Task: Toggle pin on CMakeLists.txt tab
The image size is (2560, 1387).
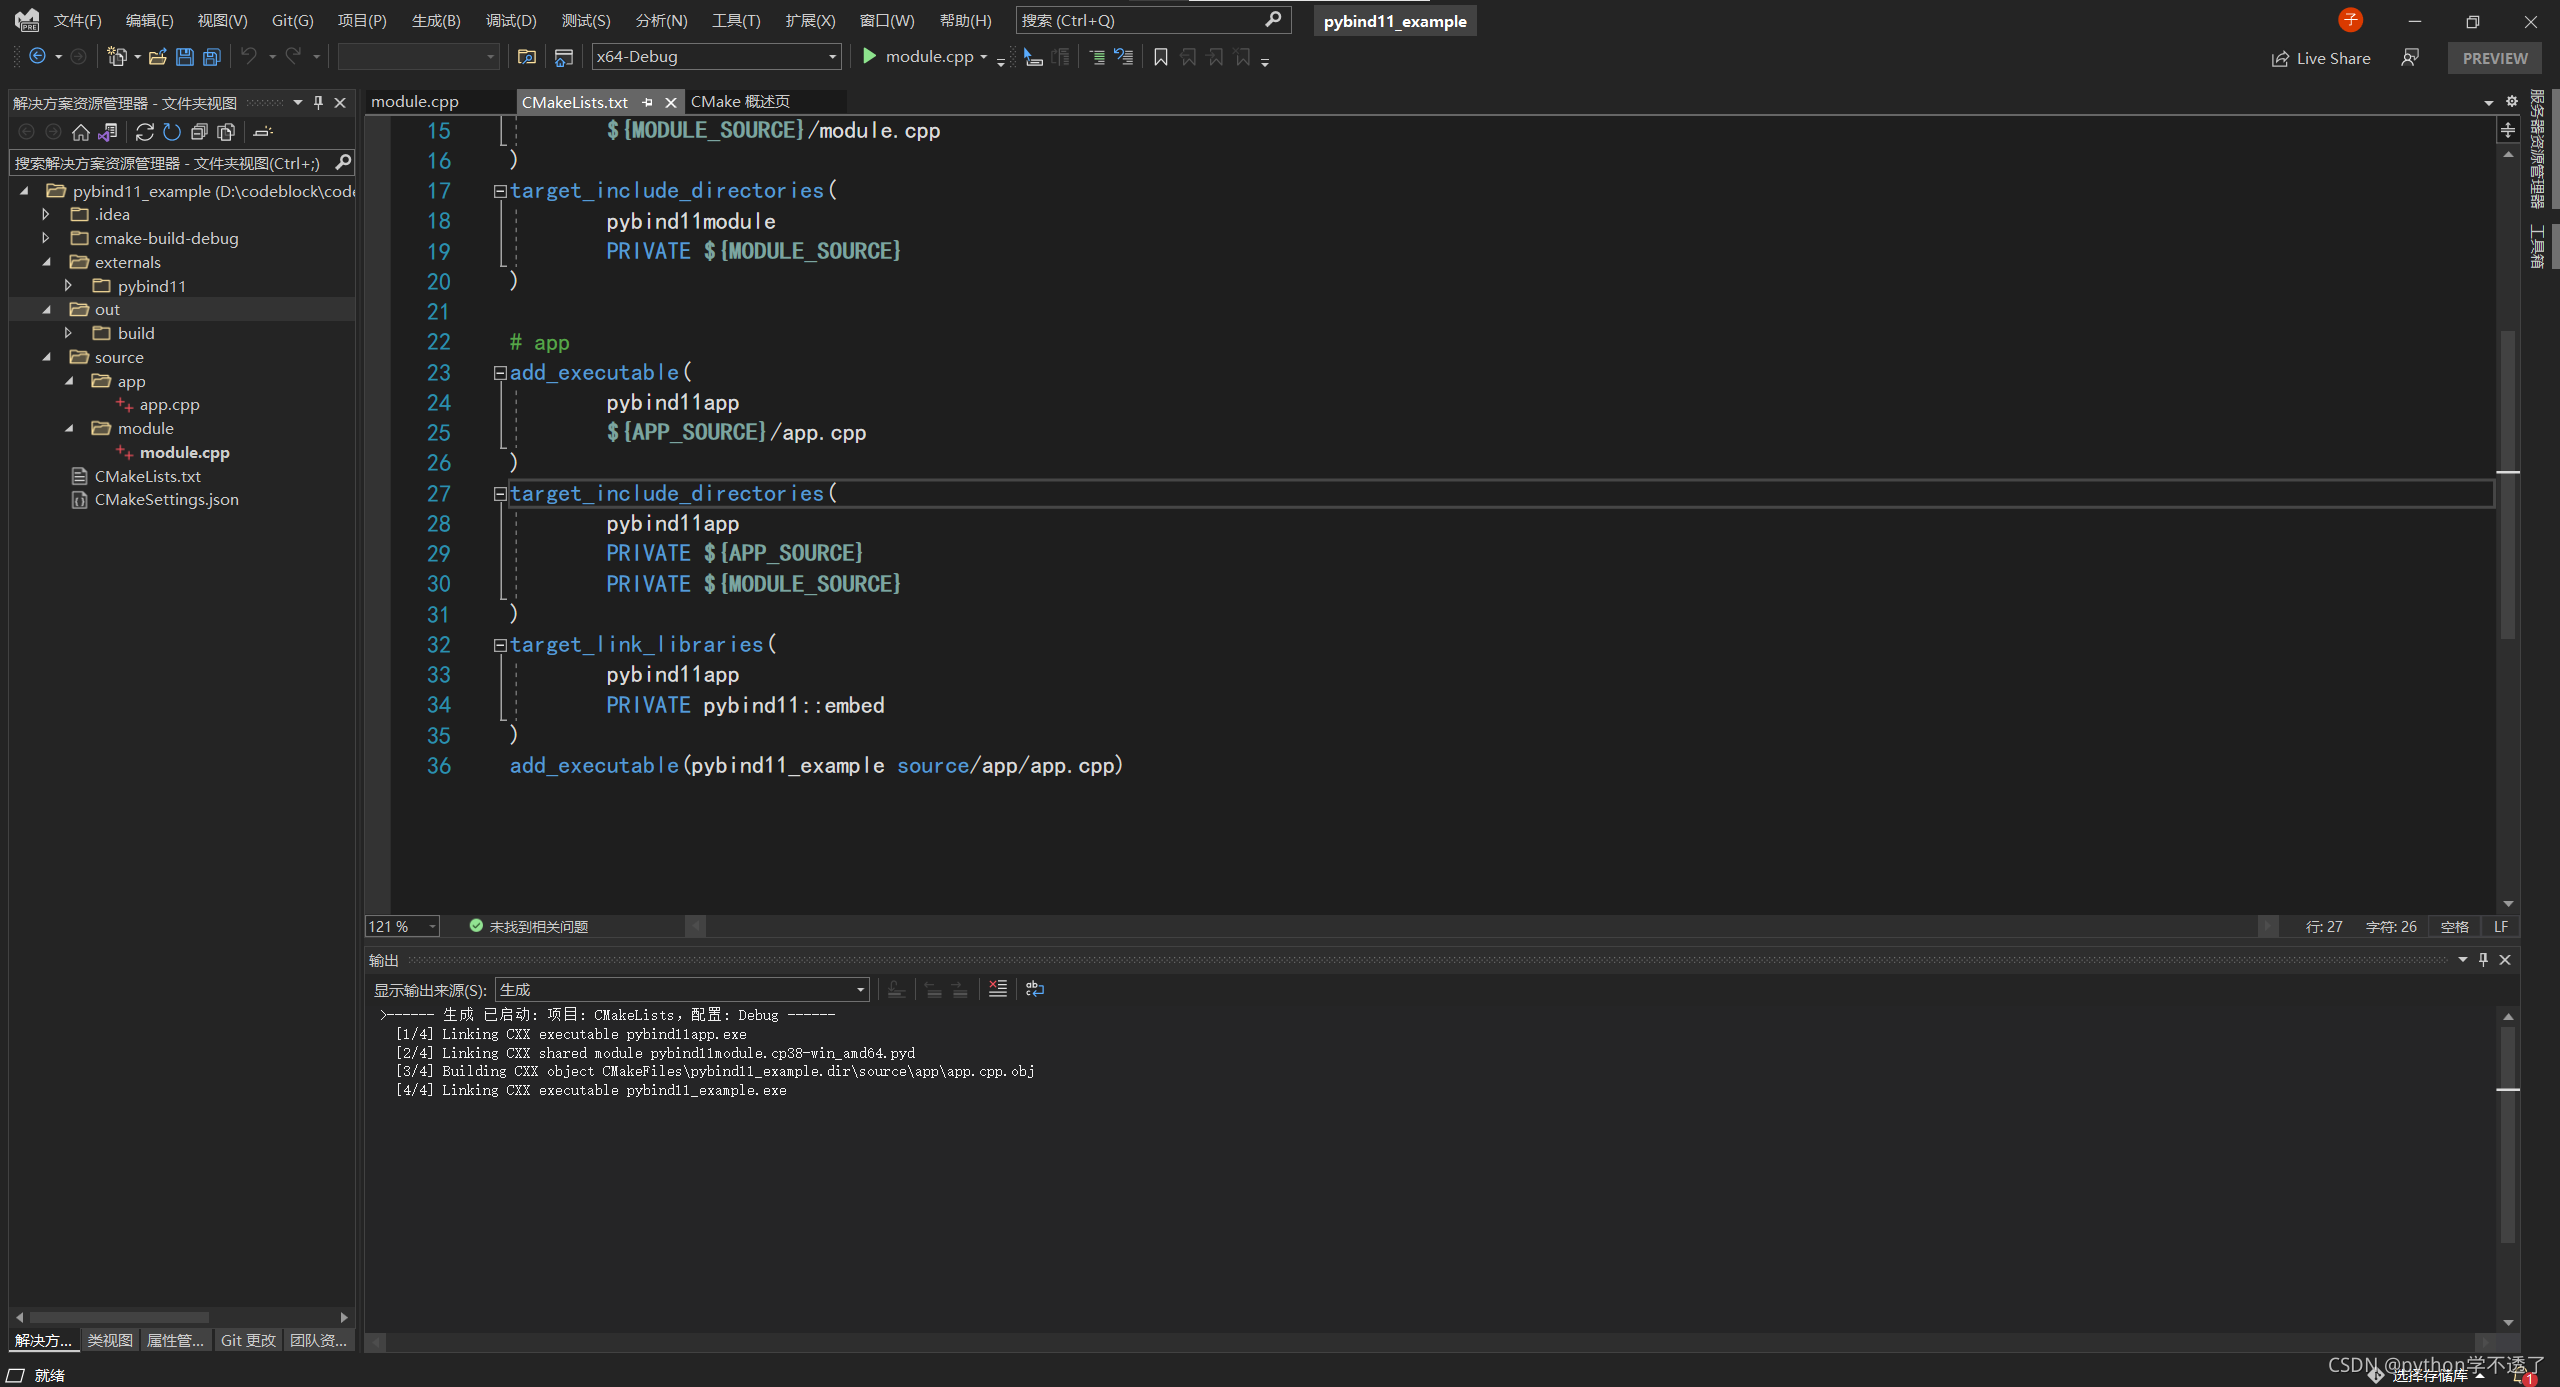Action: (x=647, y=102)
